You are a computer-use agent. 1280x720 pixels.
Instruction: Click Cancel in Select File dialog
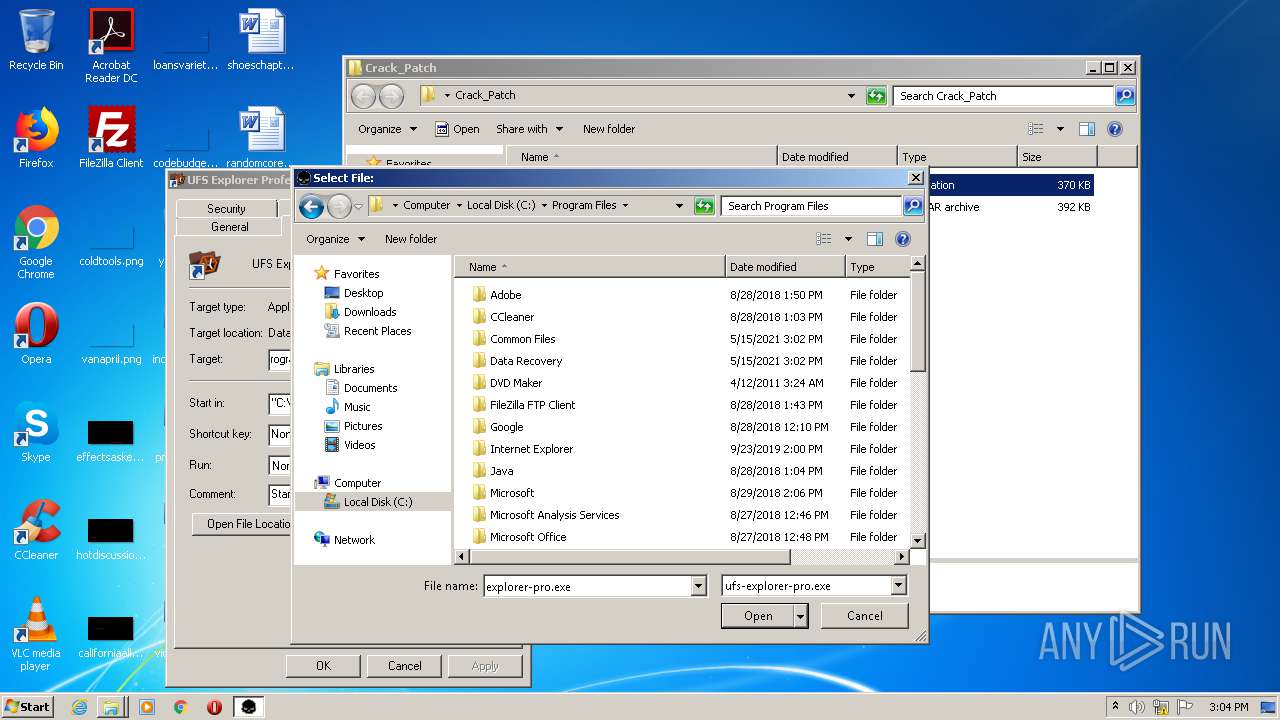[864, 616]
